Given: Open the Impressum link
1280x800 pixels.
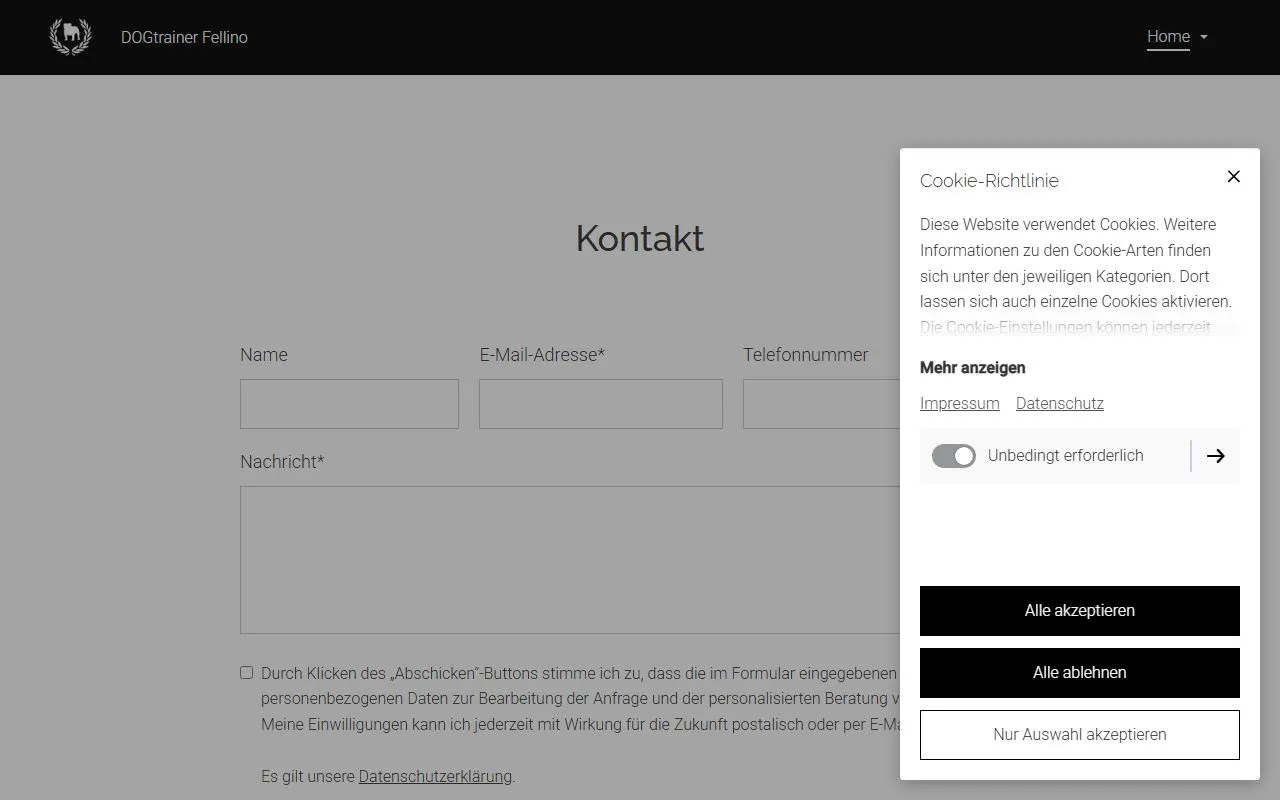Looking at the screenshot, I should point(959,404).
